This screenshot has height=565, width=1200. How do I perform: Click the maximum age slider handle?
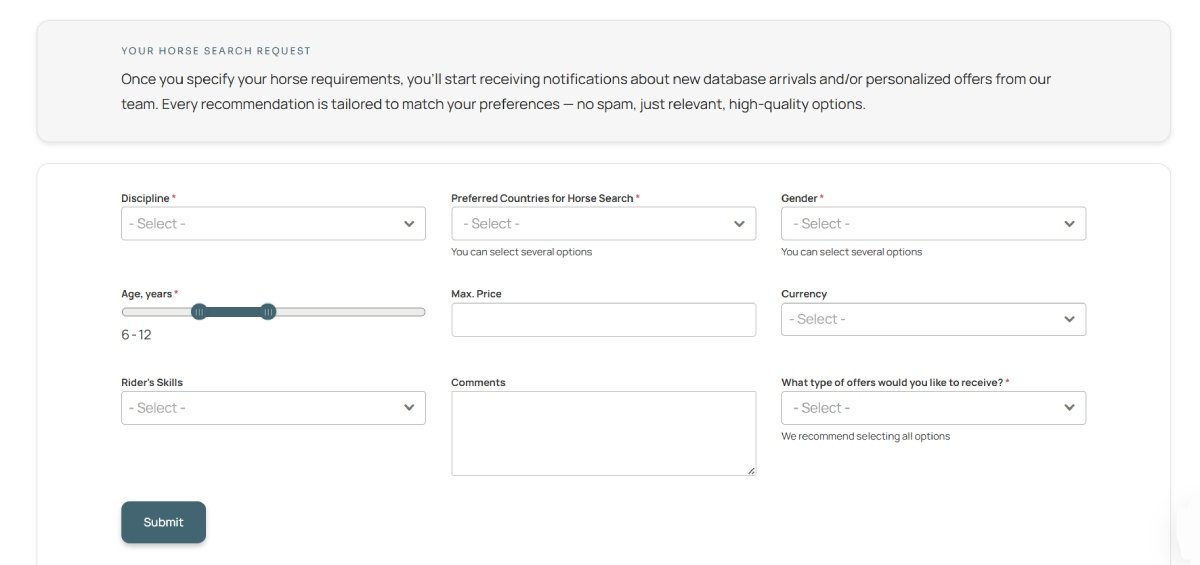(x=268, y=312)
